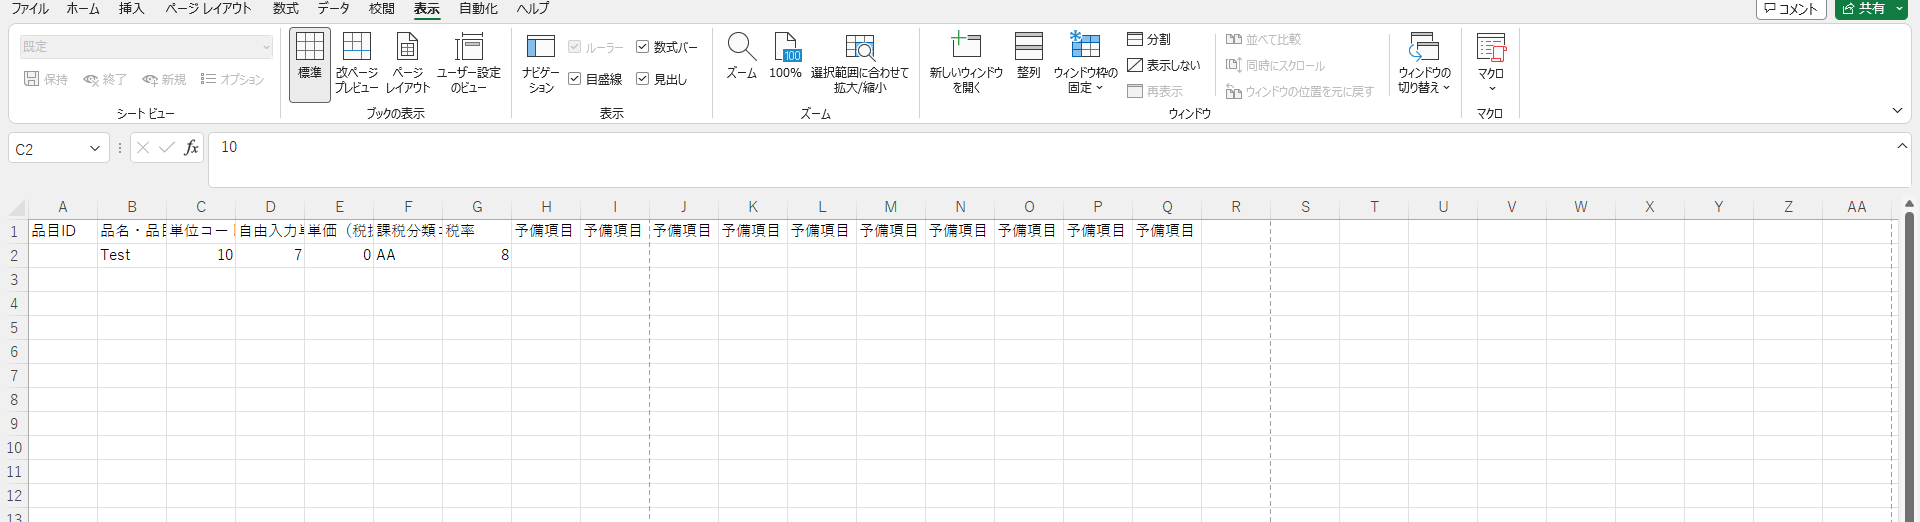Viewport: 1920px width, 522px height.
Task: Click the コメント comments button
Action: tap(1790, 9)
